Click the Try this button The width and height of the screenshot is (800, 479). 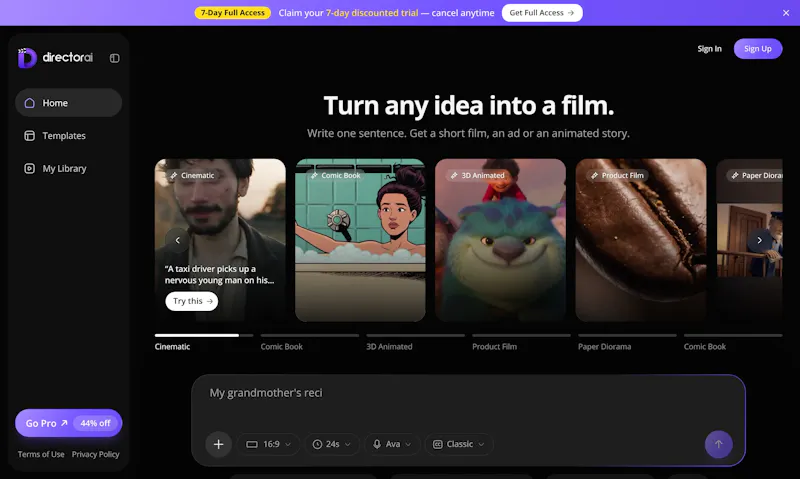point(192,301)
